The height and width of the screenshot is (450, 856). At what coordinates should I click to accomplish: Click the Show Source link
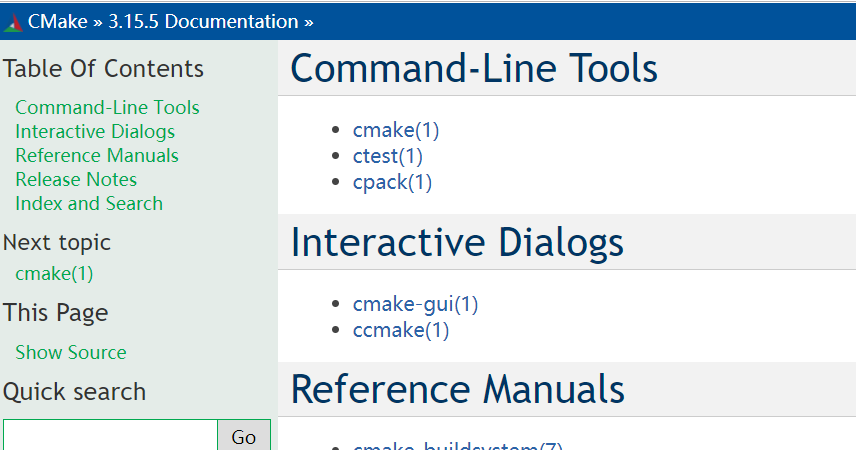[70, 352]
